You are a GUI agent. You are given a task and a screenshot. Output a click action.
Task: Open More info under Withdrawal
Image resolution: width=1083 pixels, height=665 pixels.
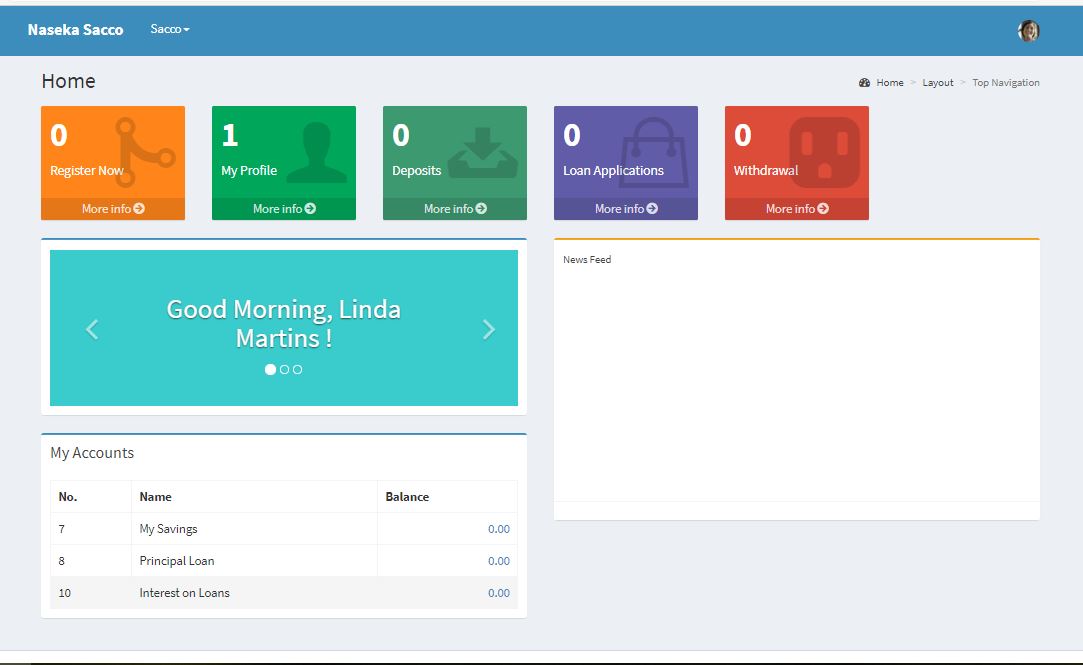[797, 209]
